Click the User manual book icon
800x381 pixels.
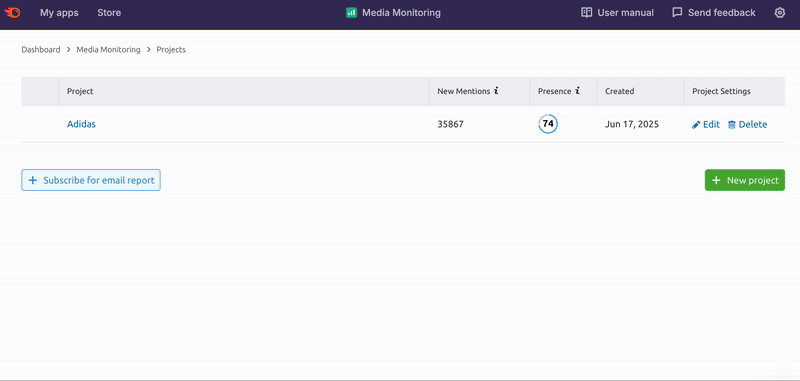pos(587,13)
